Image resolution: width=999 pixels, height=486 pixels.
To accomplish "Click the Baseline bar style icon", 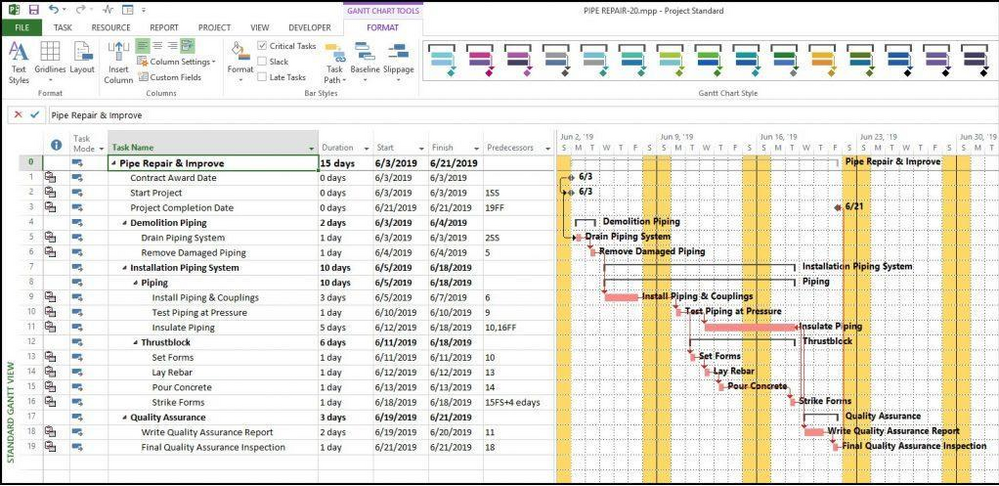I will (x=364, y=60).
